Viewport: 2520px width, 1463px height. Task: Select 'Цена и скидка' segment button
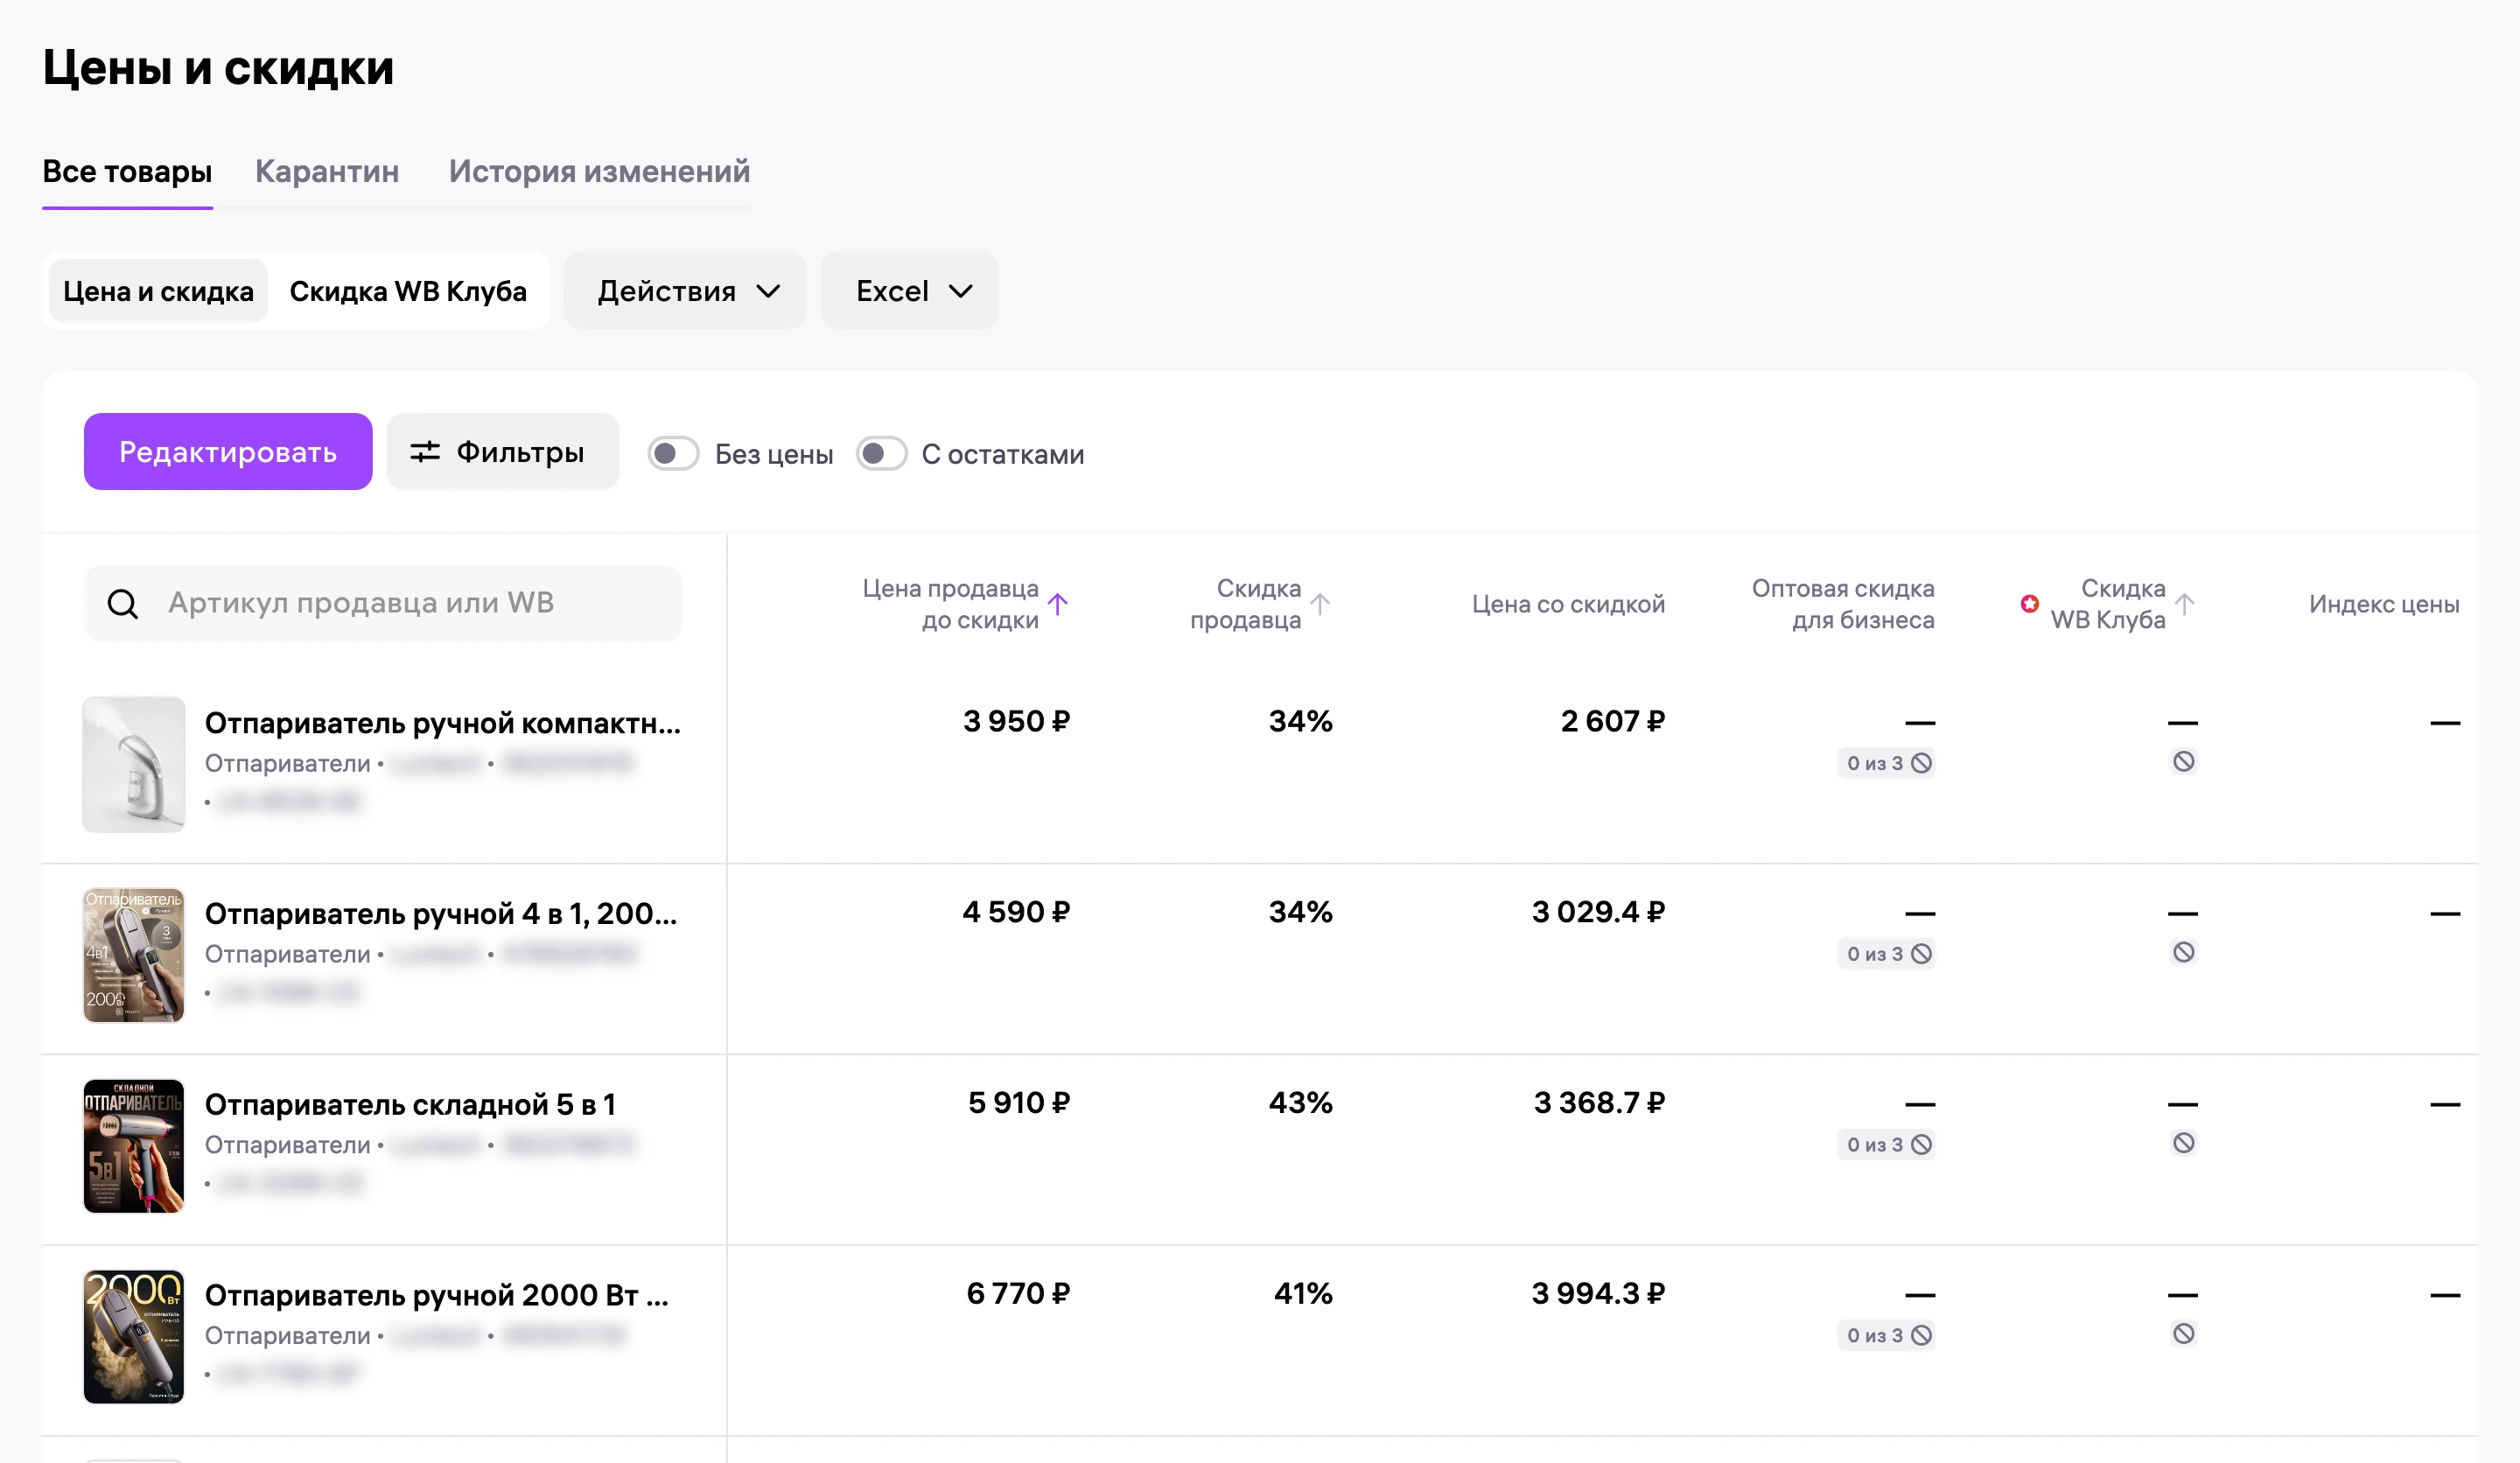point(158,291)
